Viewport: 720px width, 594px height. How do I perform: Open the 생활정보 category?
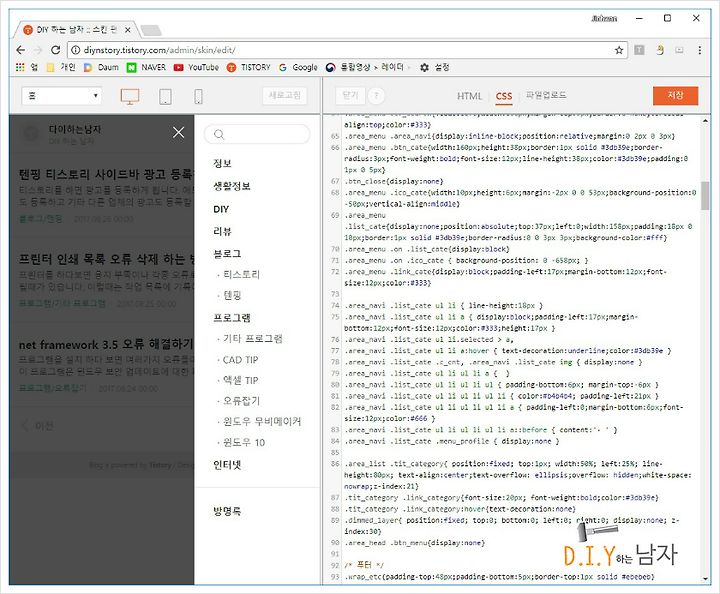(232, 186)
